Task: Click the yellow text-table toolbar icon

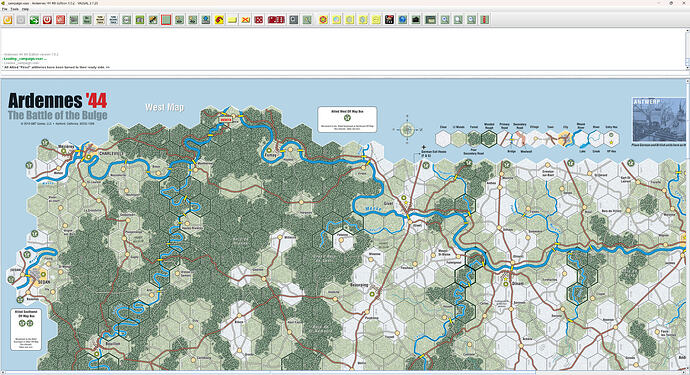Action: [x=100, y=19]
